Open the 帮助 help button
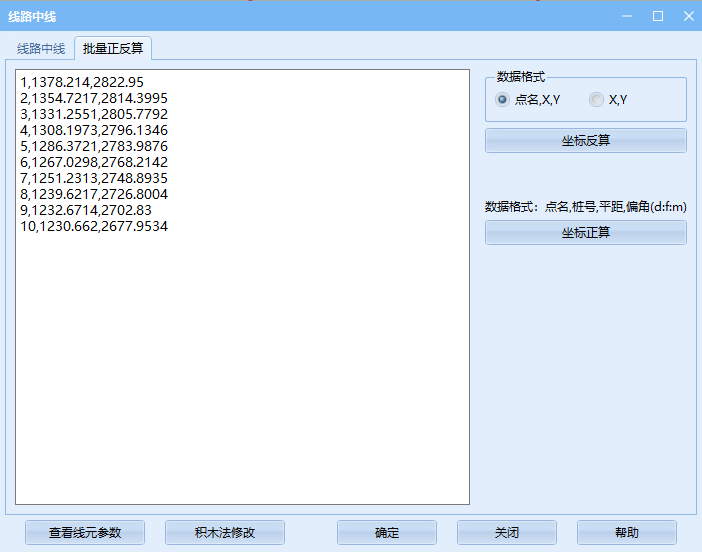Screen dimensions: 702x552 (627, 533)
